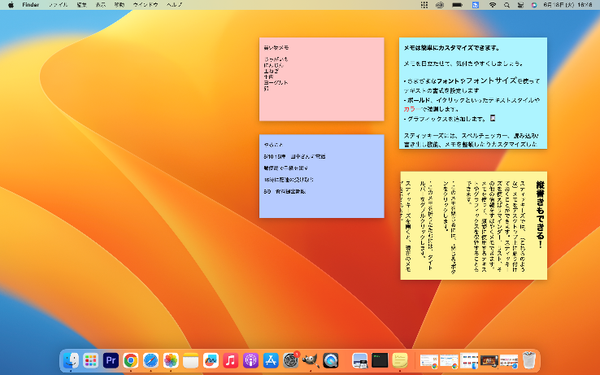Image resolution: width=600 pixels, height=375 pixels.
Task: Launch Freeform from the Dock
Action: tap(210, 360)
